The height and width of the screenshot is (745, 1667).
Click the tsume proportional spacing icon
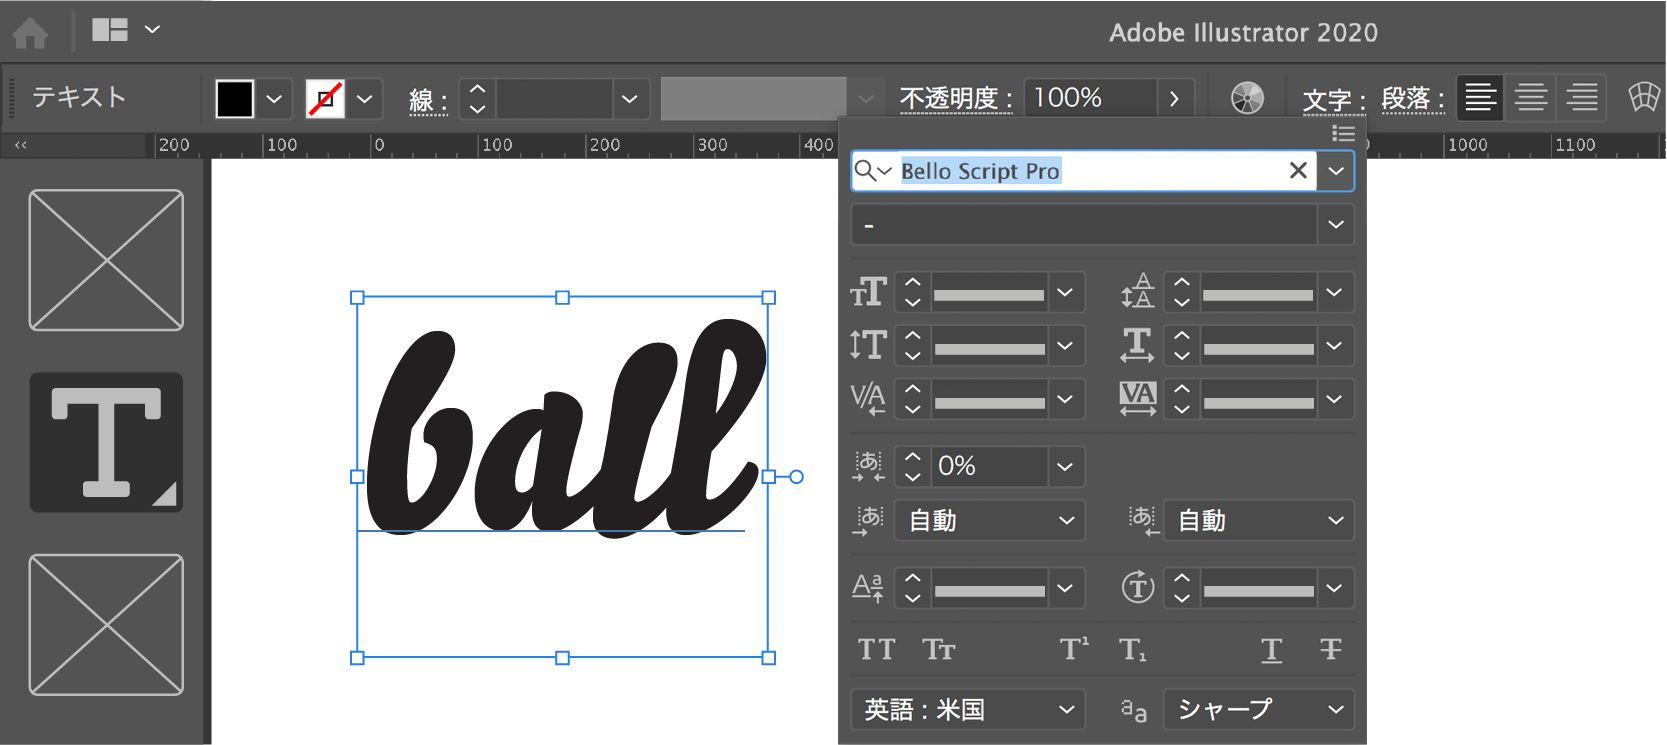point(868,466)
